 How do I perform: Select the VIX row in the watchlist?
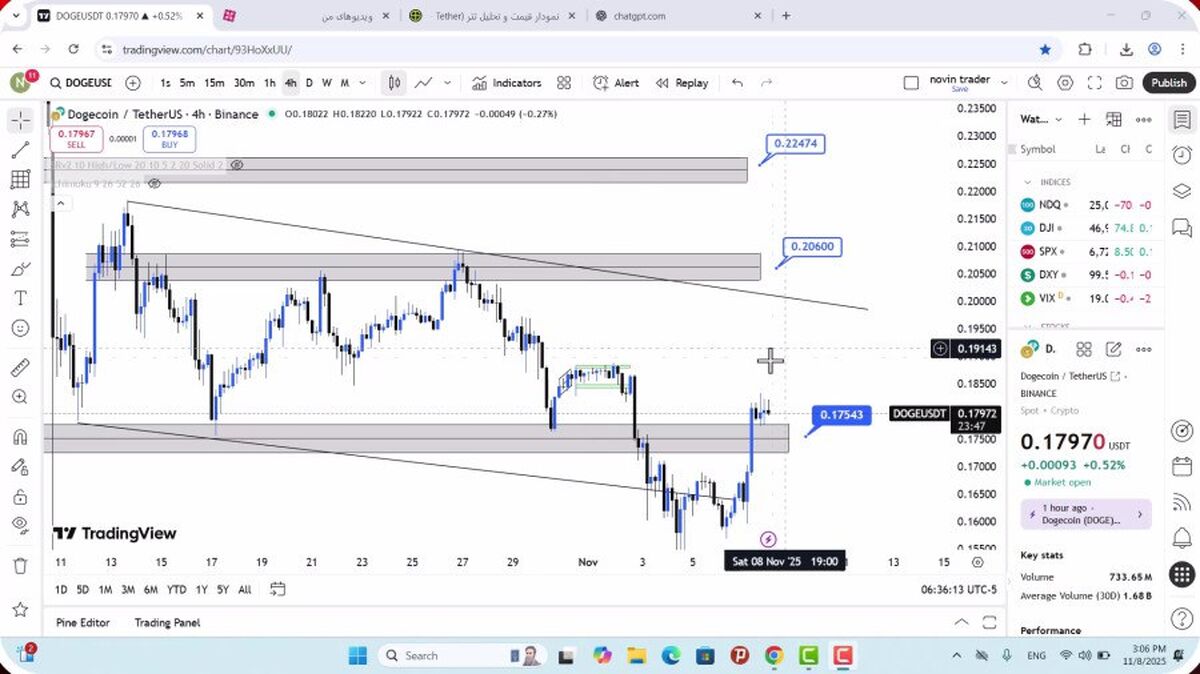tap(1087, 298)
